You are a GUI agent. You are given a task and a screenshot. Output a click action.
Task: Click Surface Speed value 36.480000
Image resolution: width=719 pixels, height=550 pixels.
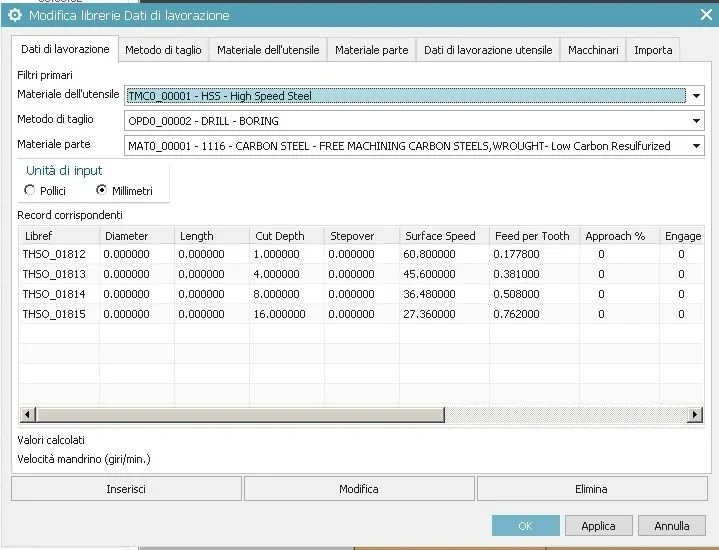[x=429, y=294]
